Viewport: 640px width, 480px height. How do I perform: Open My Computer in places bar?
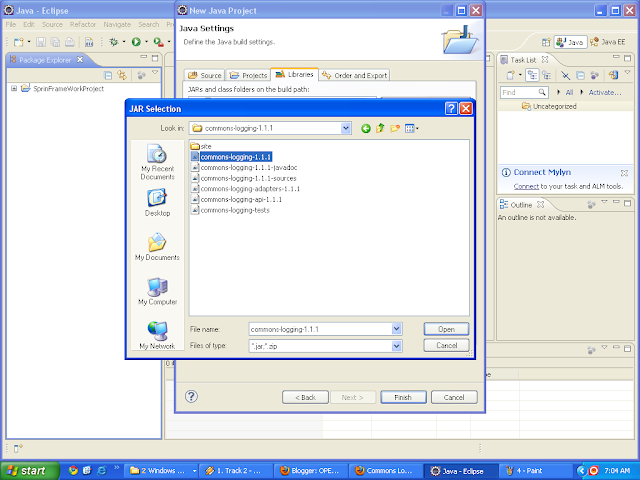(x=158, y=291)
